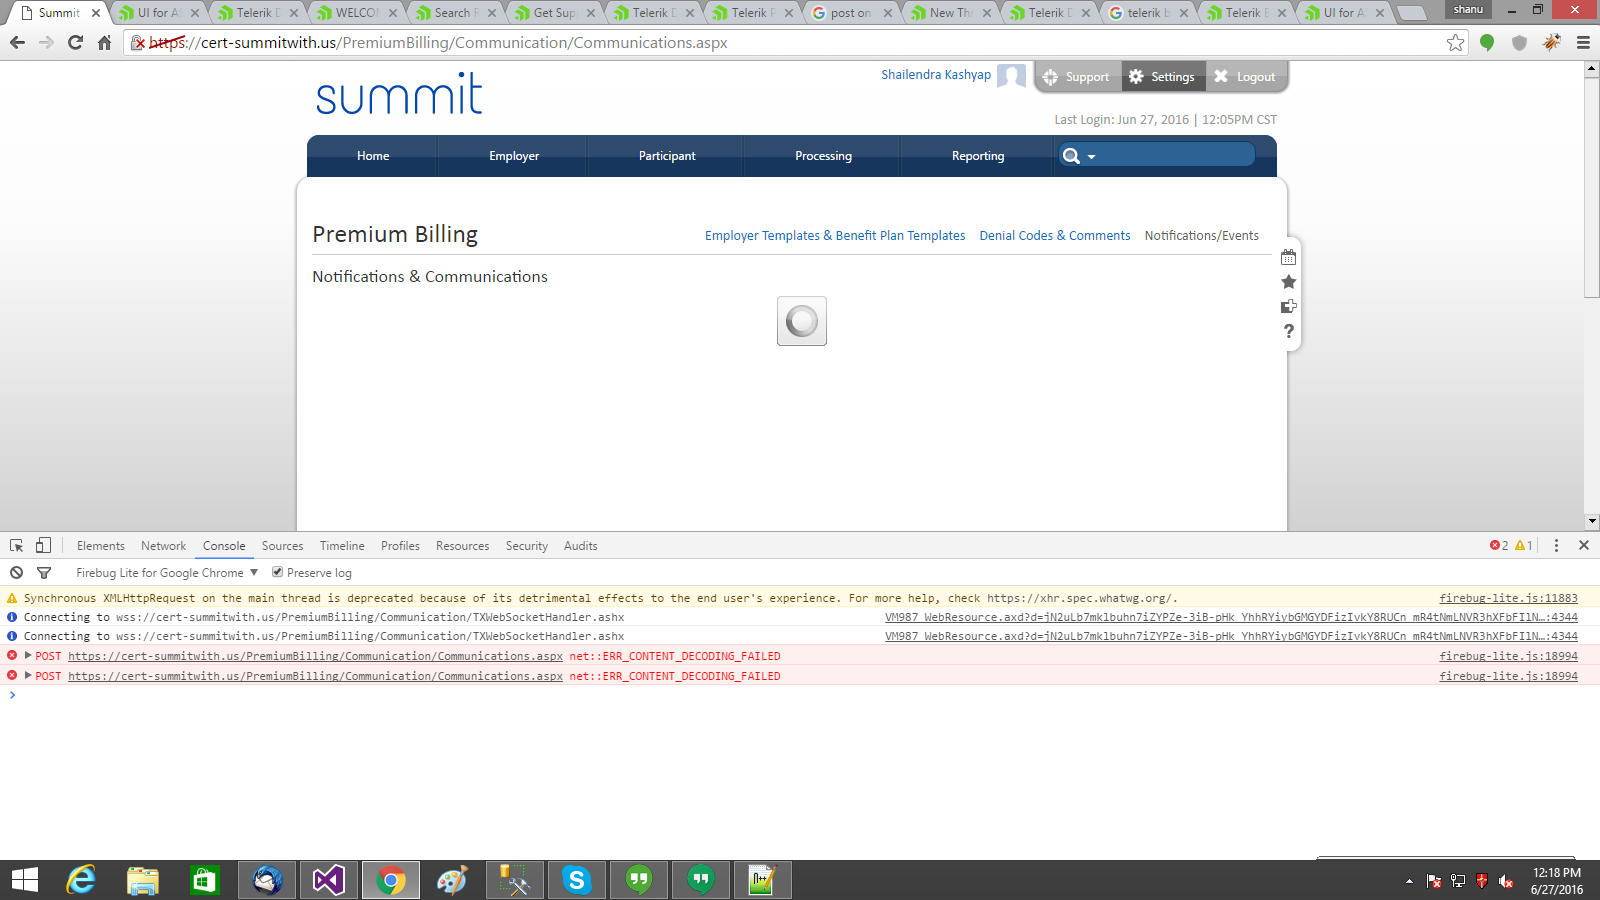The height and width of the screenshot is (900, 1600).
Task: Open console context dropdown Firebug Lite
Action: tap(167, 573)
